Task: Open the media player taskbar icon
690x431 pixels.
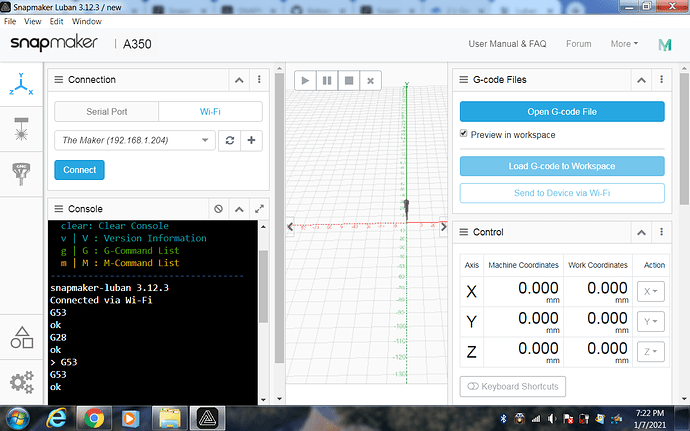Action: tap(130, 418)
